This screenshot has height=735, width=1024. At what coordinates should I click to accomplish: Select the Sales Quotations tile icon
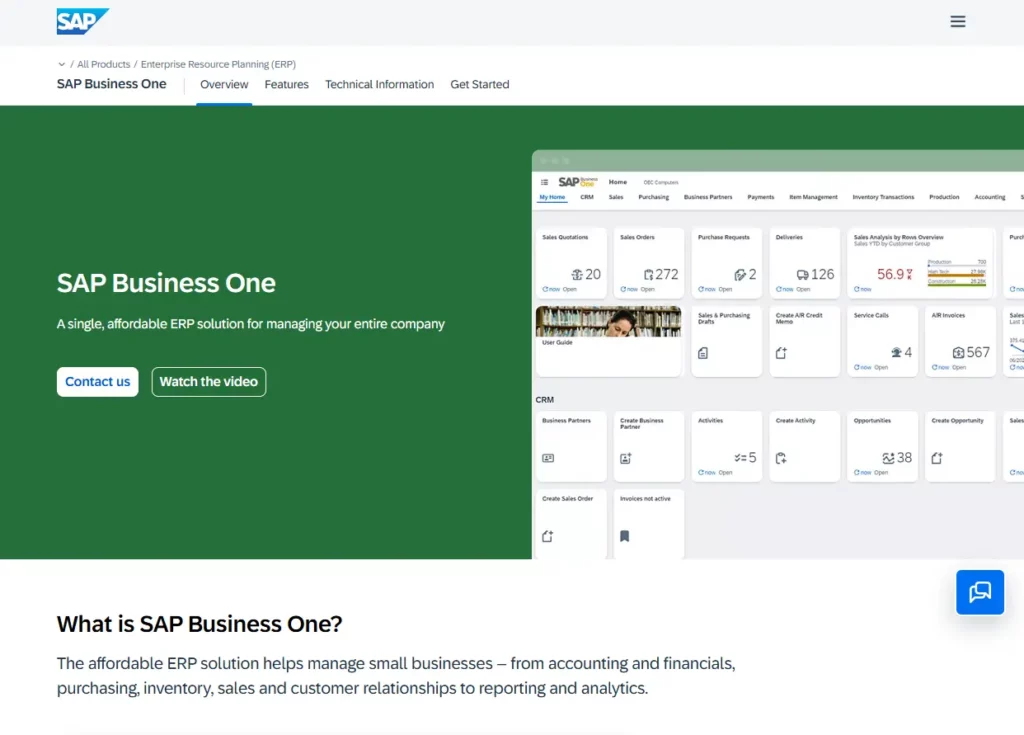pyautogui.click(x=577, y=274)
